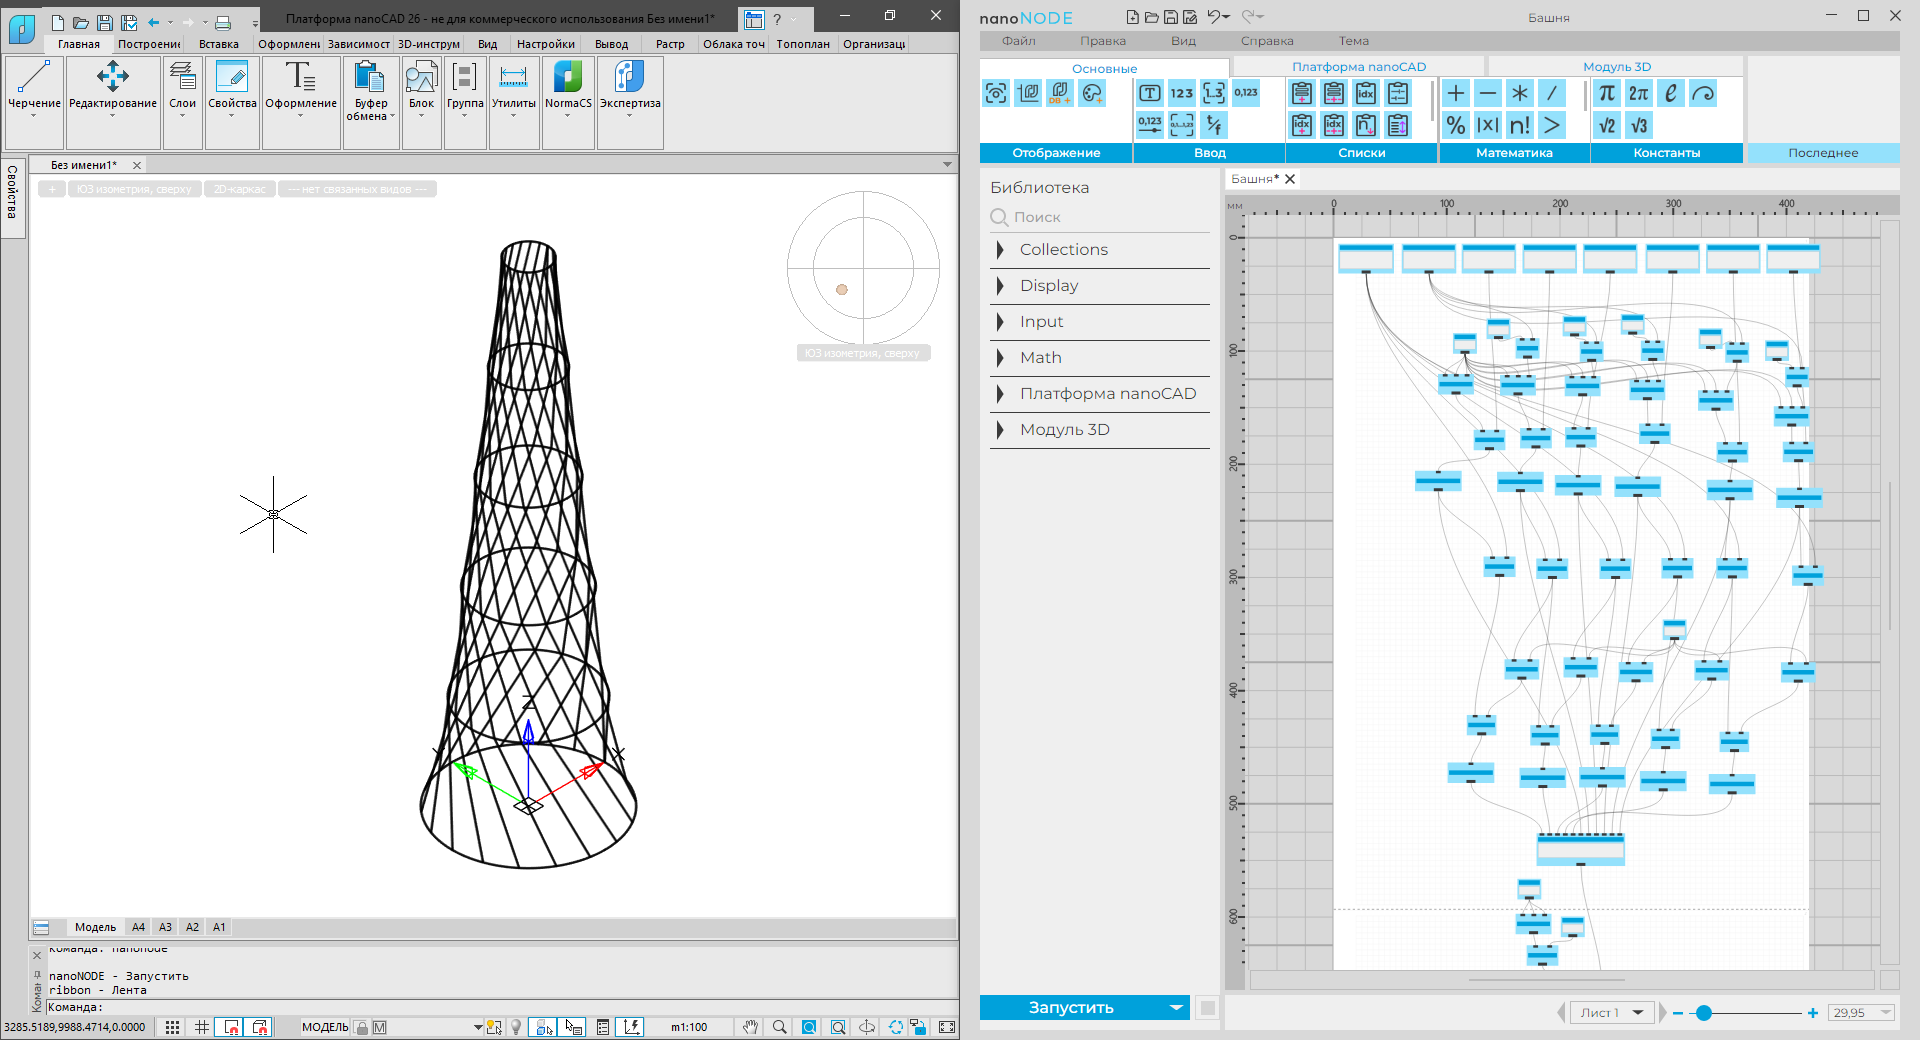The width and height of the screenshot is (1920, 1040).
Task: Choose the text input T node icon
Action: (1150, 93)
